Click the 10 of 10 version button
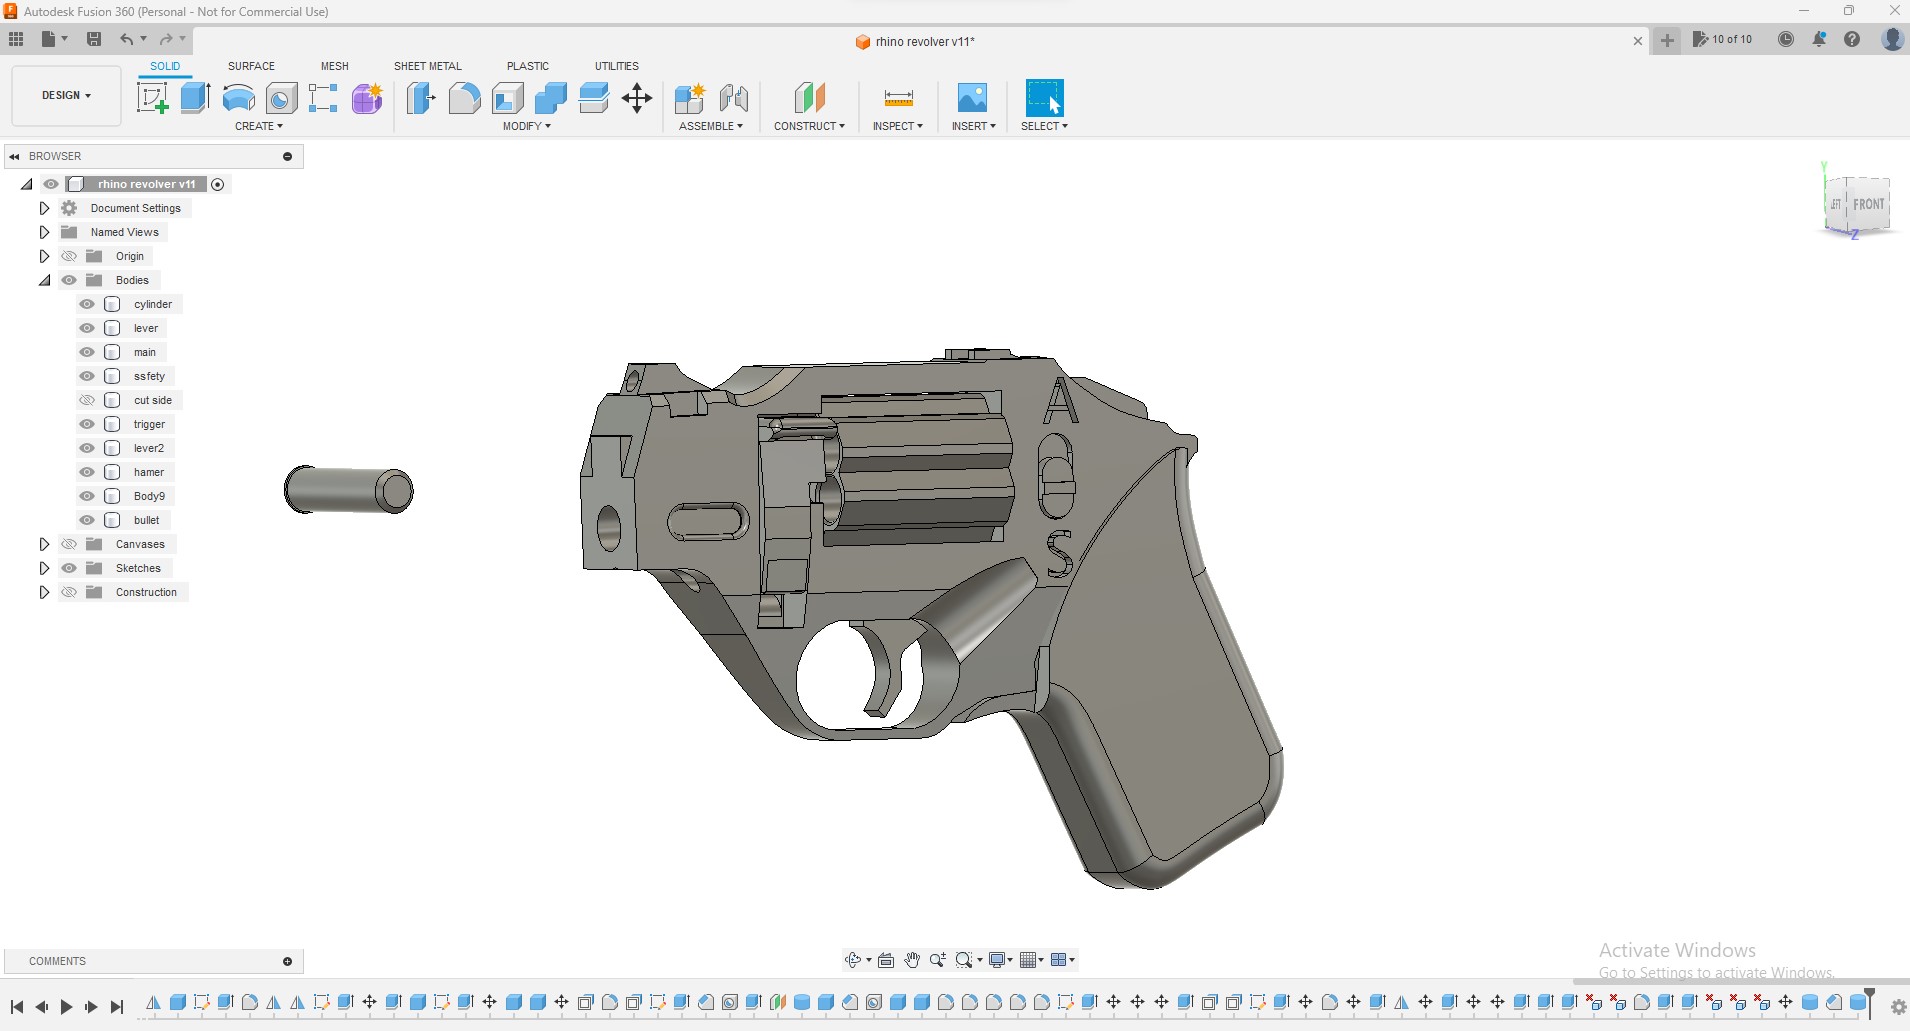Viewport: 1910px width, 1031px height. (1723, 38)
